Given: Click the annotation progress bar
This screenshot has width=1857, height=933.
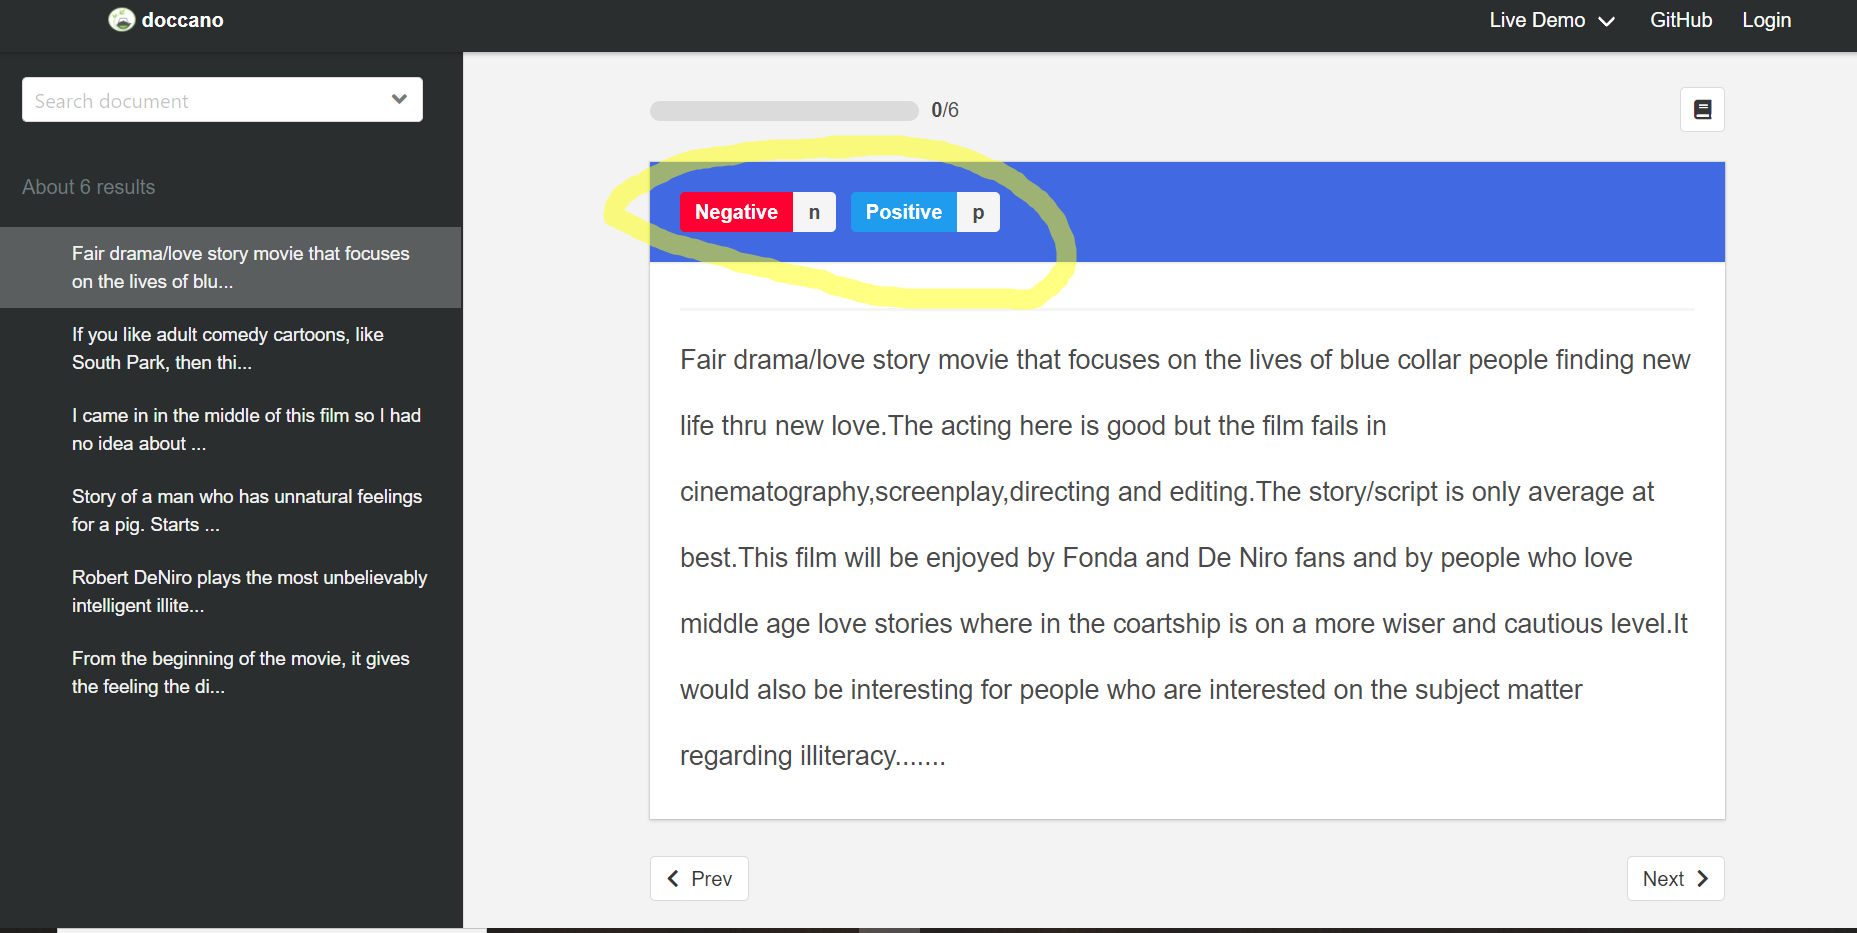Looking at the screenshot, I should click(783, 110).
